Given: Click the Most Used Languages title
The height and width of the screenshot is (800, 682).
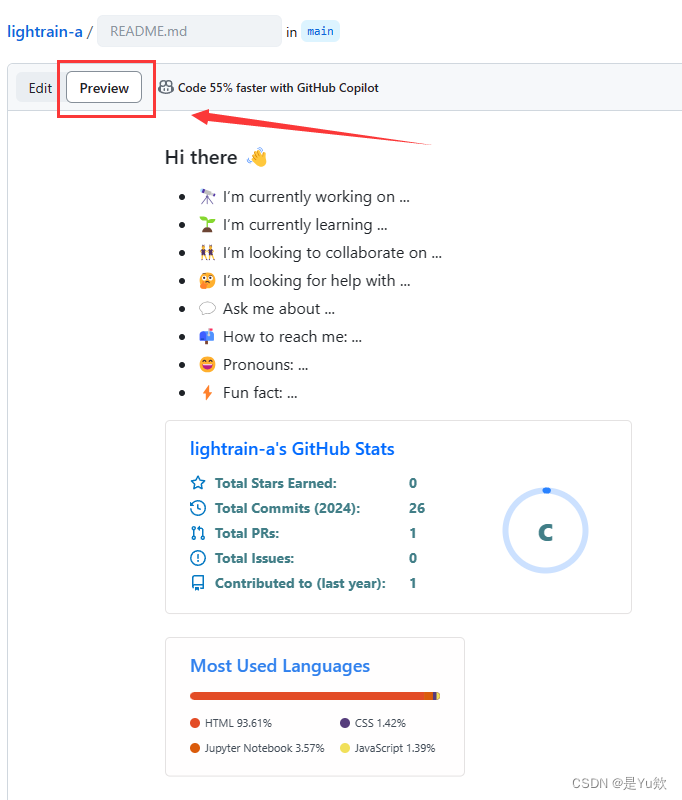Looking at the screenshot, I should [280, 666].
